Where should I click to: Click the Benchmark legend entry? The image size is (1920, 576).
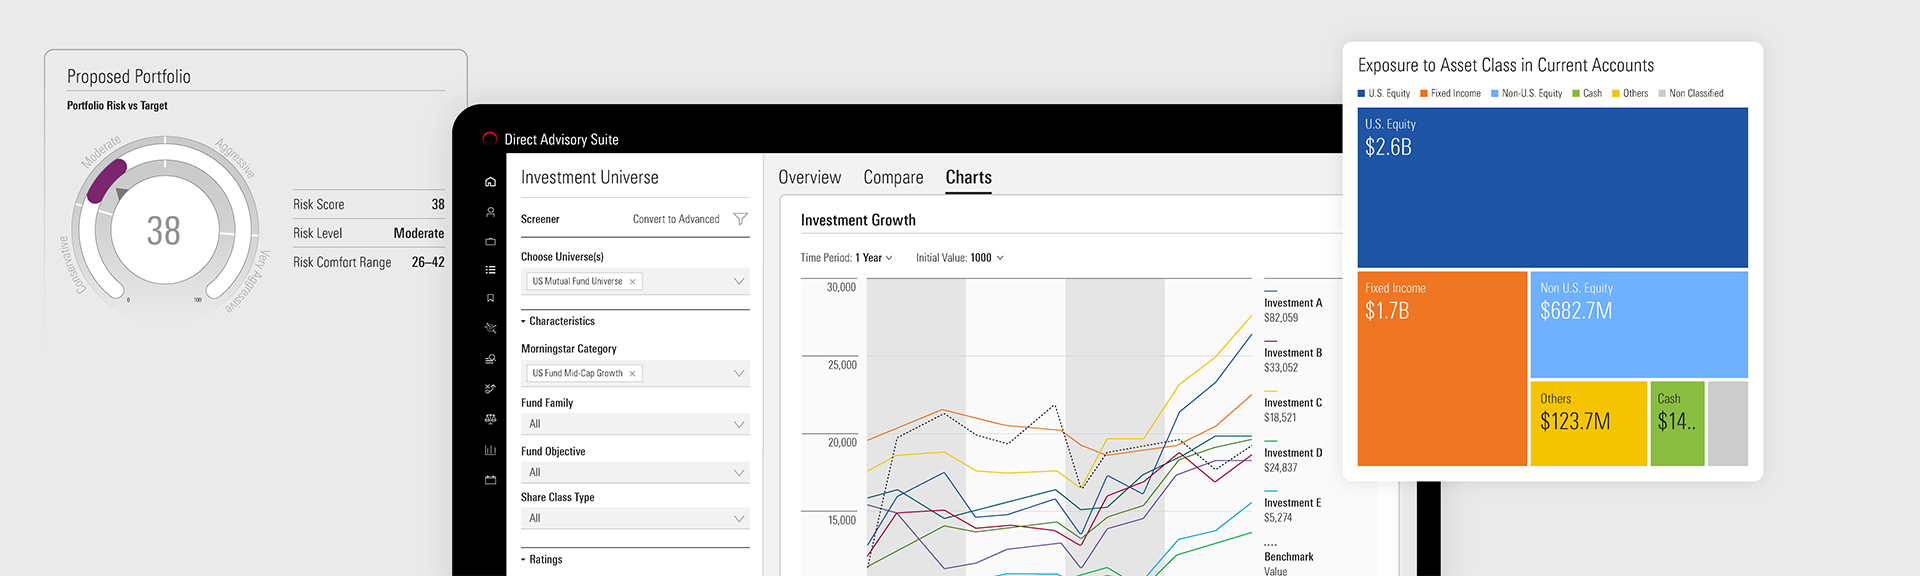pyautogui.click(x=1289, y=560)
